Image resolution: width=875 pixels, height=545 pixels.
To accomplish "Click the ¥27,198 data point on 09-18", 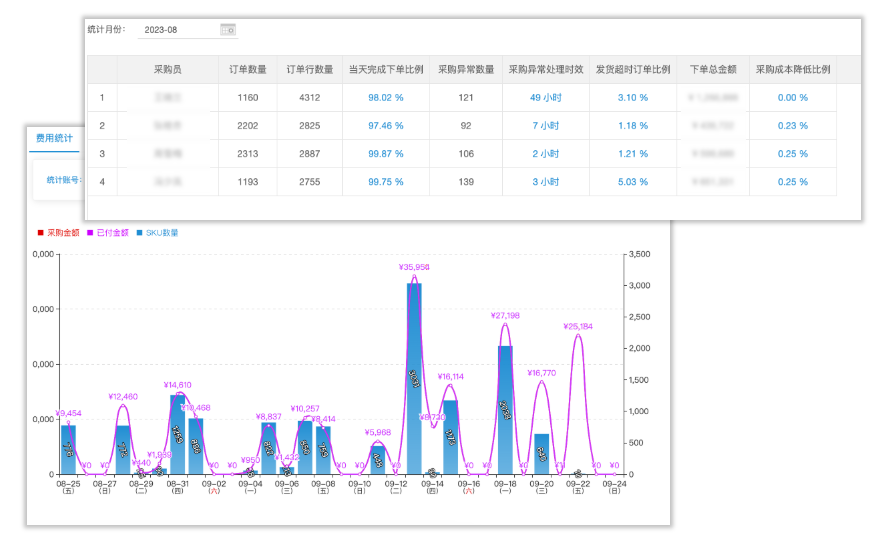I will (x=506, y=316).
